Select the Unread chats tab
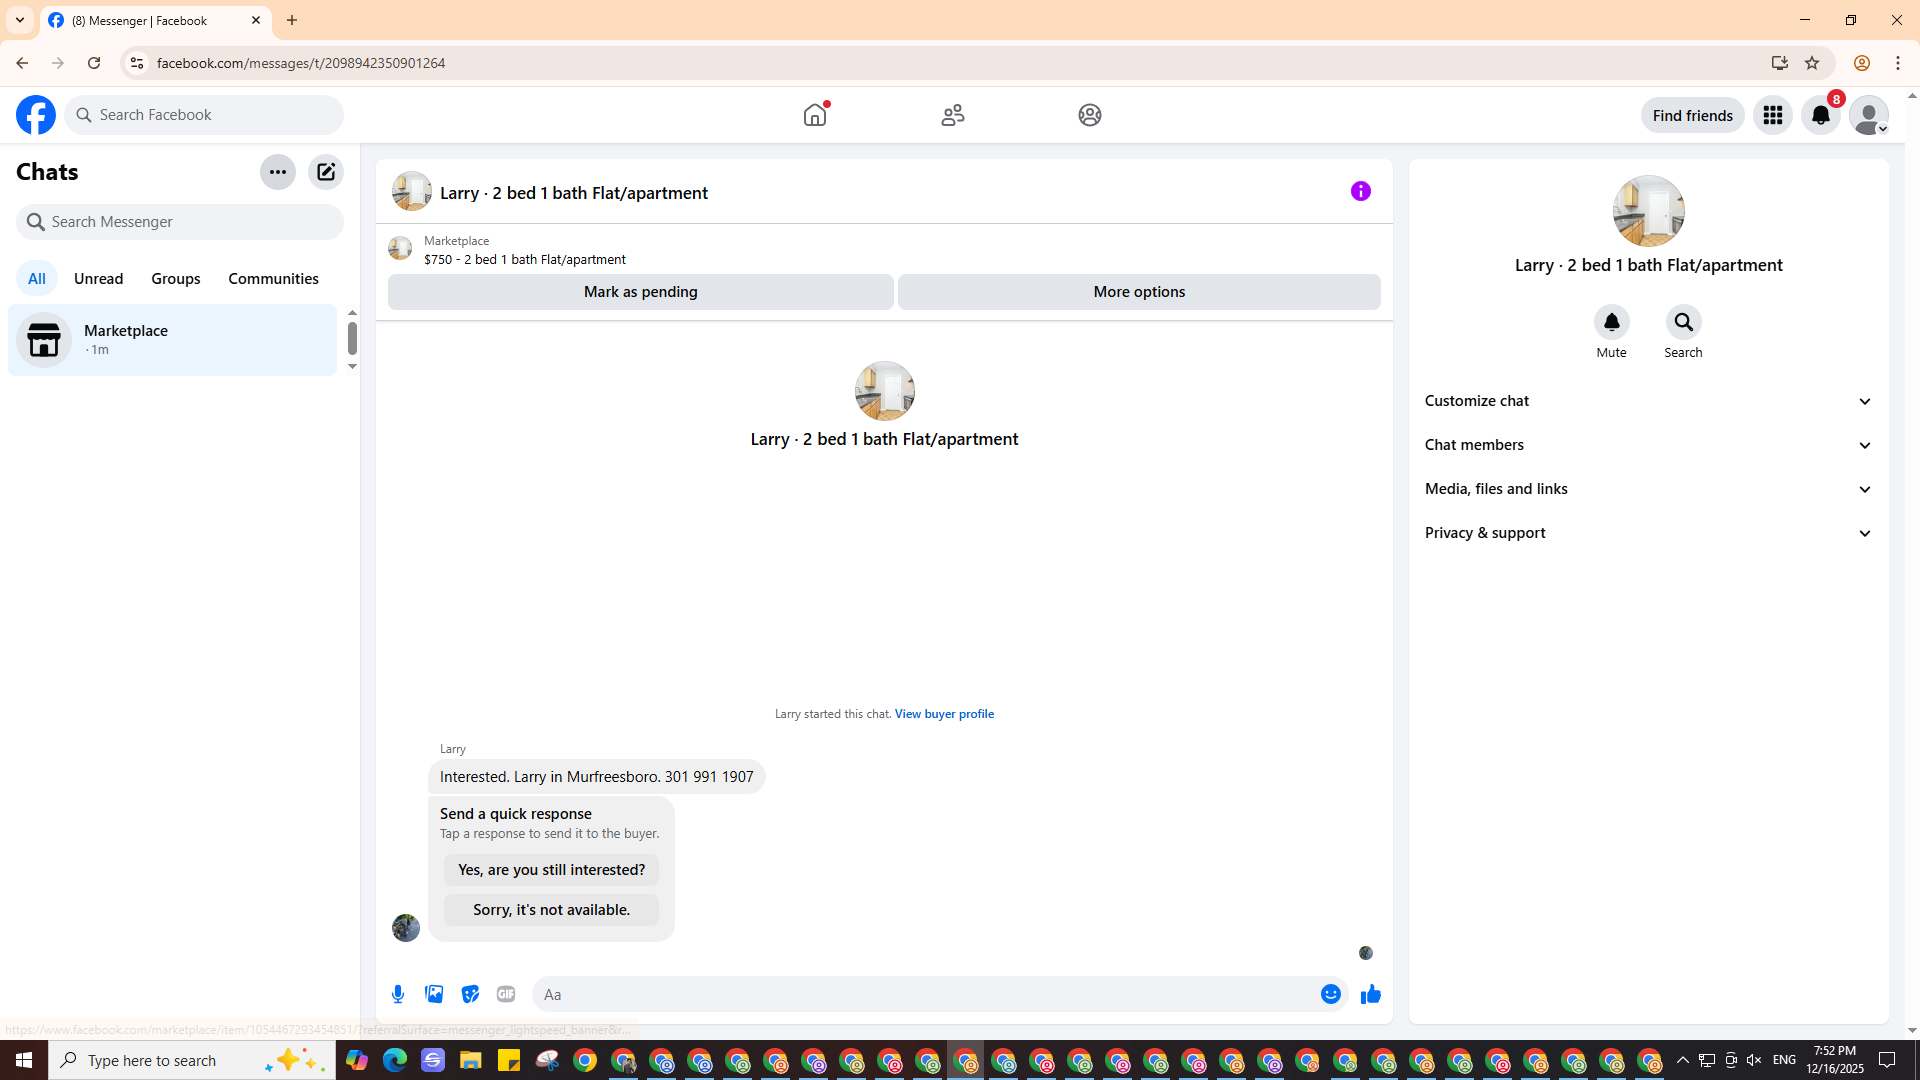This screenshot has height=1080, width=1920. tap(99, 278)
